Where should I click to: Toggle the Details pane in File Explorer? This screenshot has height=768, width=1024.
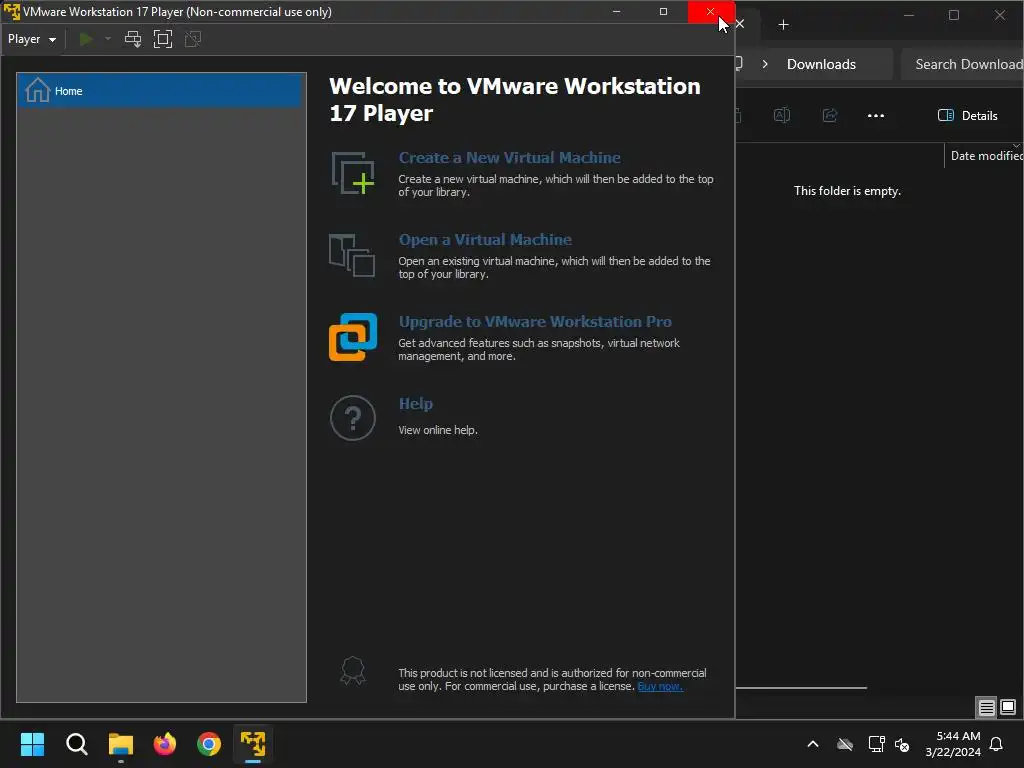pos(968,116)
